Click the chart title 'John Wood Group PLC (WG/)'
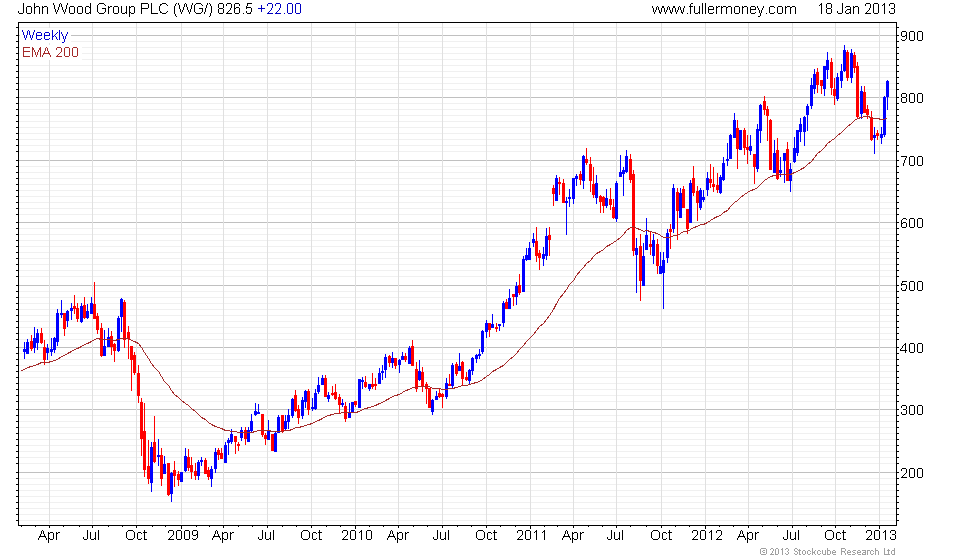Viewport: 980px width, 560px height. pos(116,9)
